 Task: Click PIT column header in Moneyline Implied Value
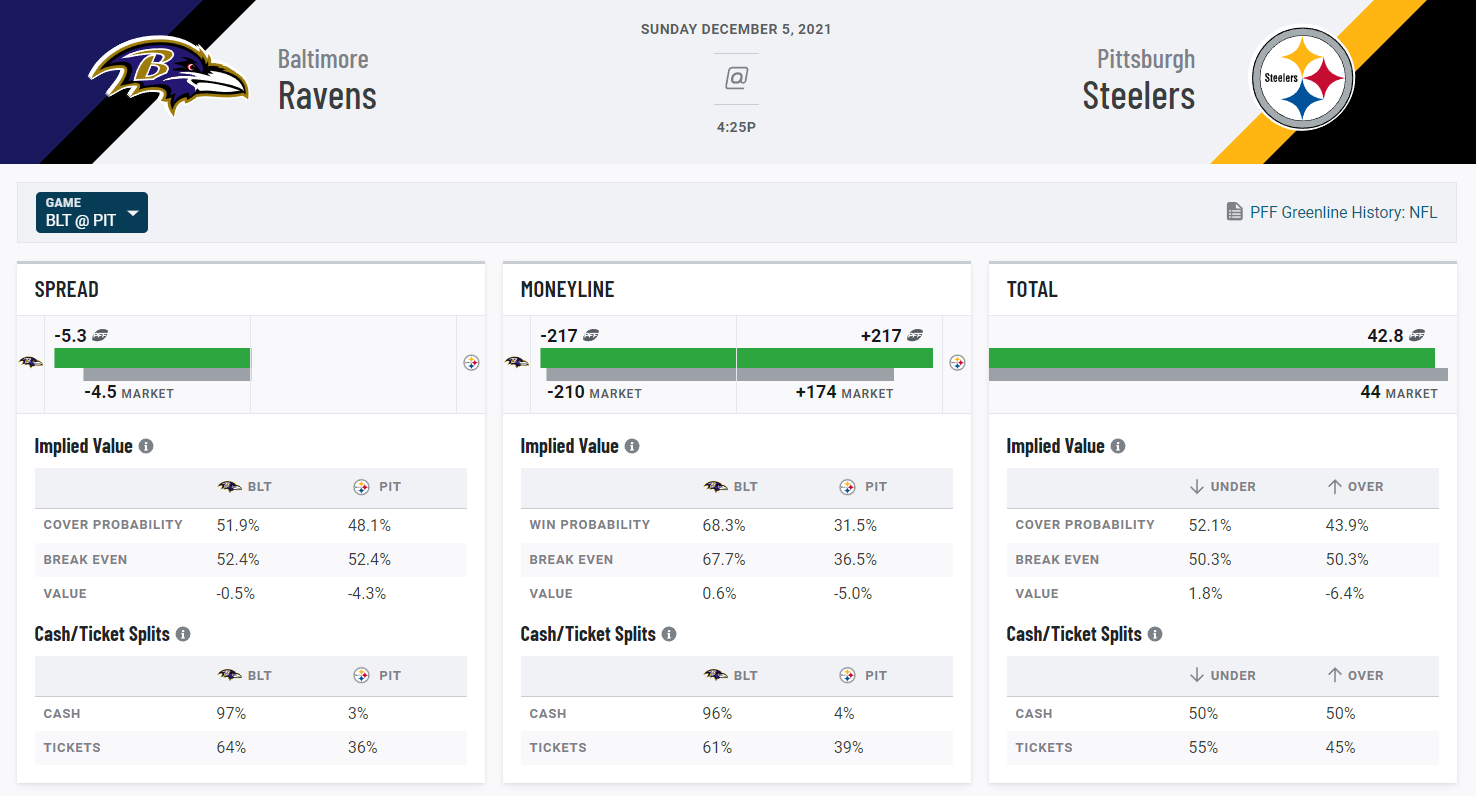(x=863, y=487)
